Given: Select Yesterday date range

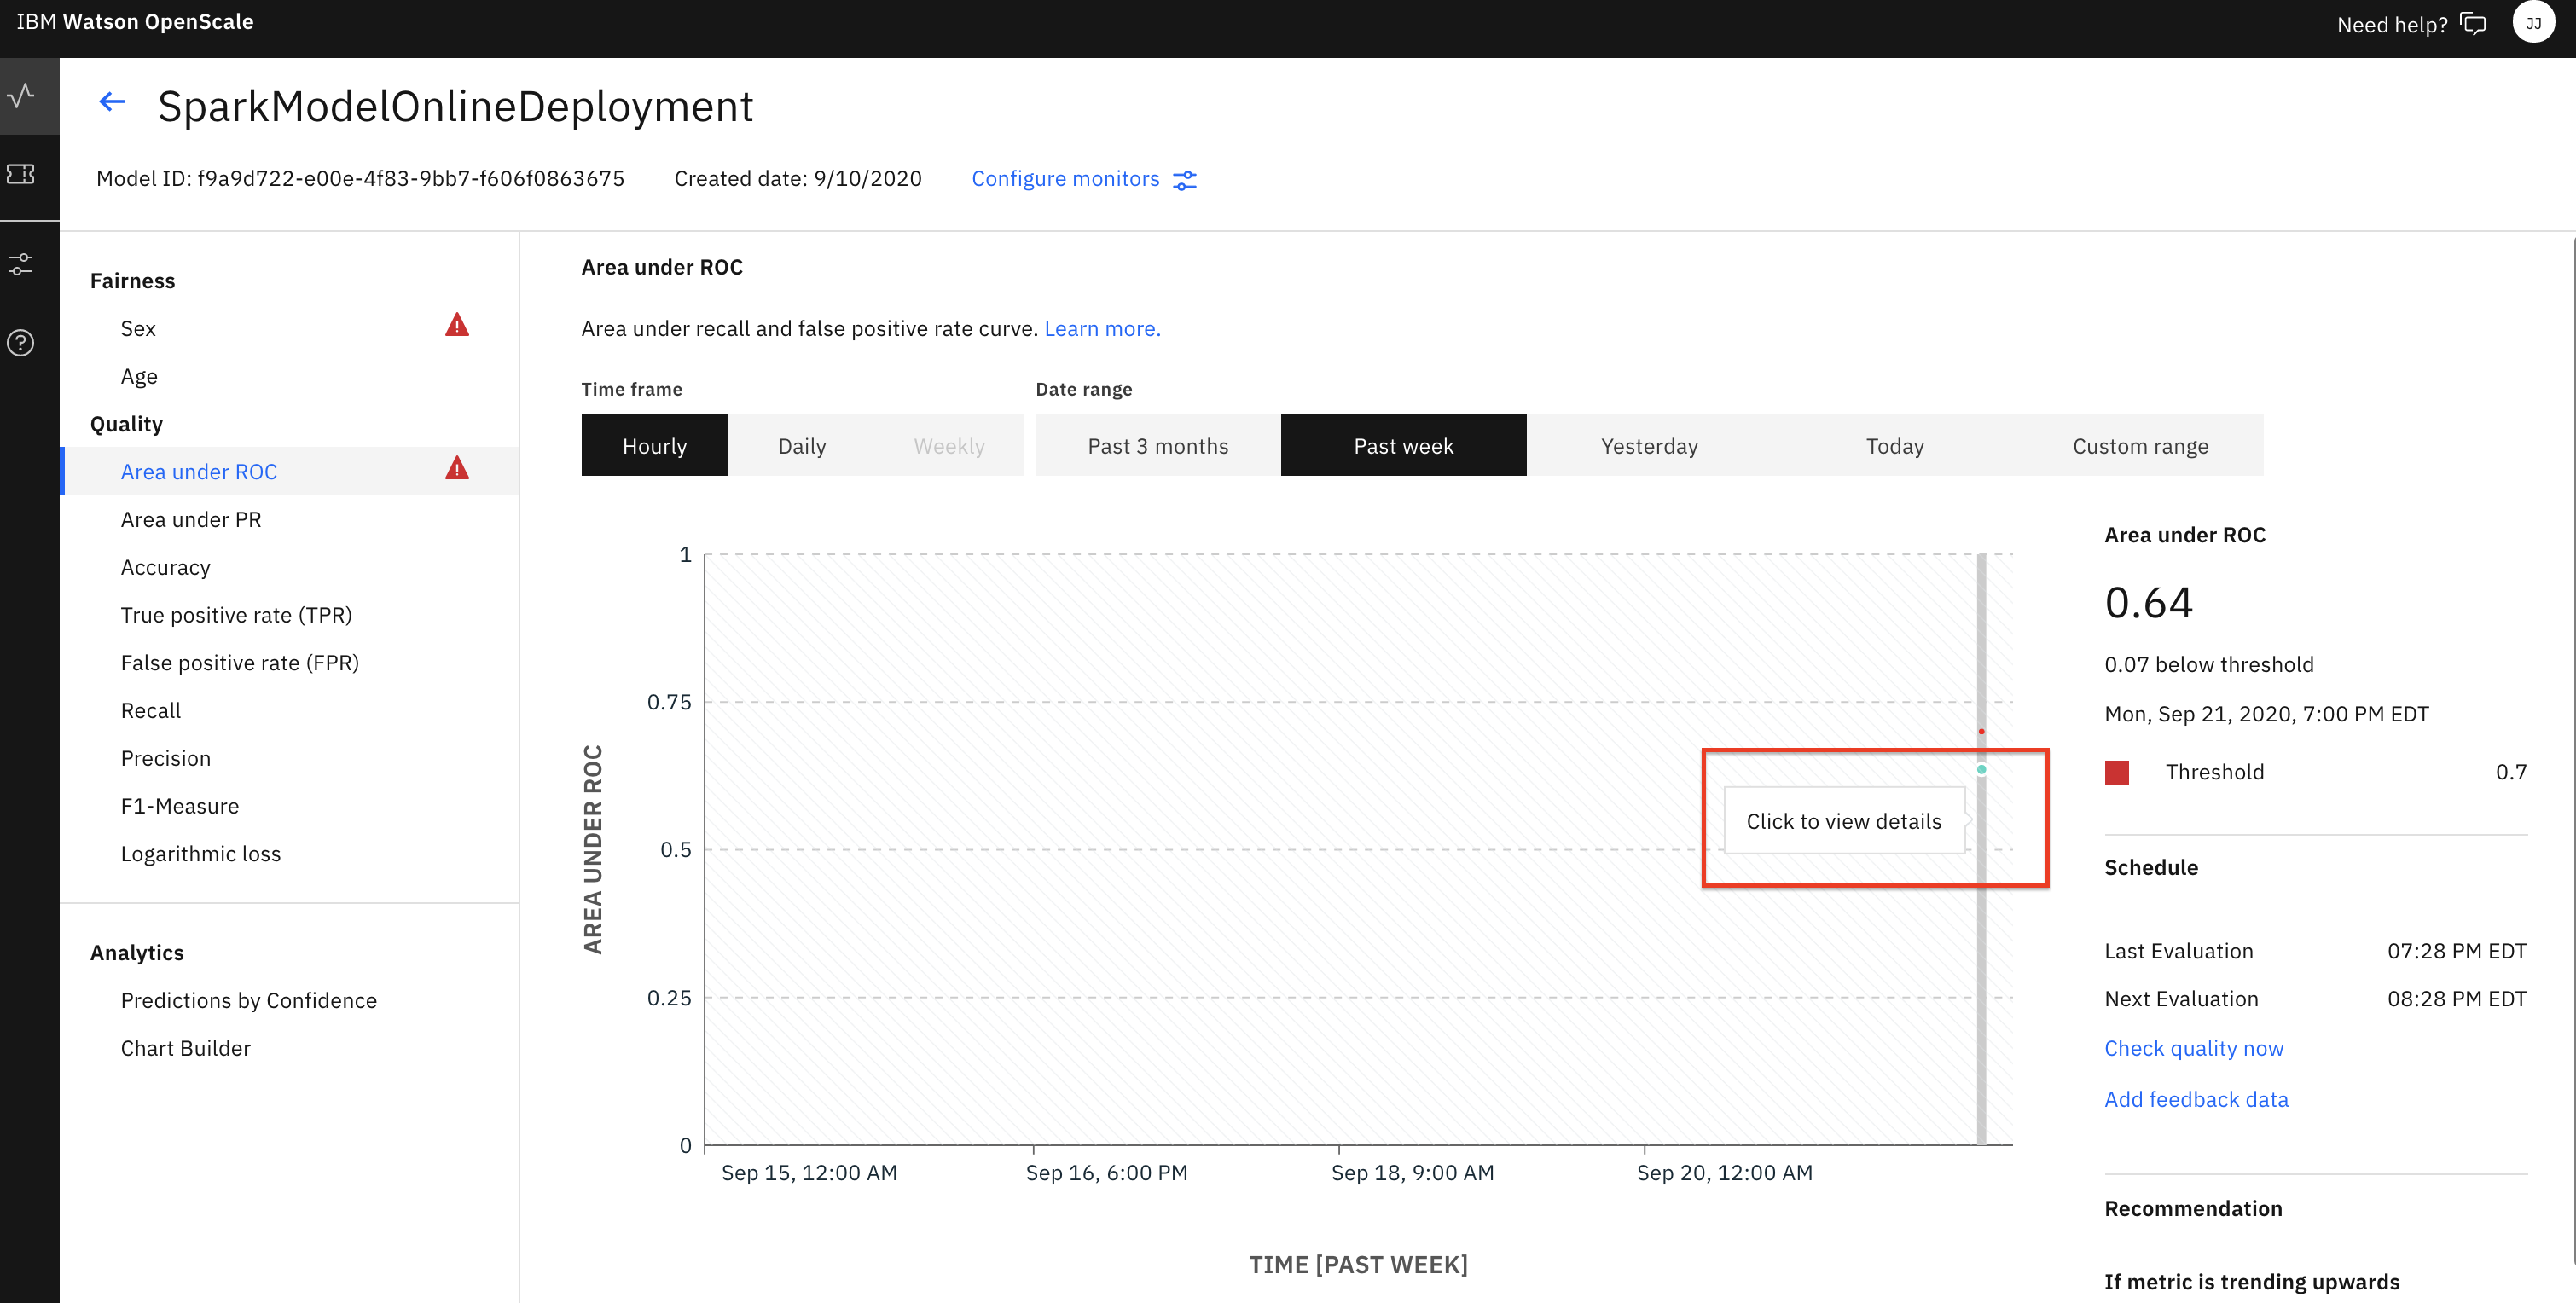Looking at the screenshot, I should (1648, 446).
